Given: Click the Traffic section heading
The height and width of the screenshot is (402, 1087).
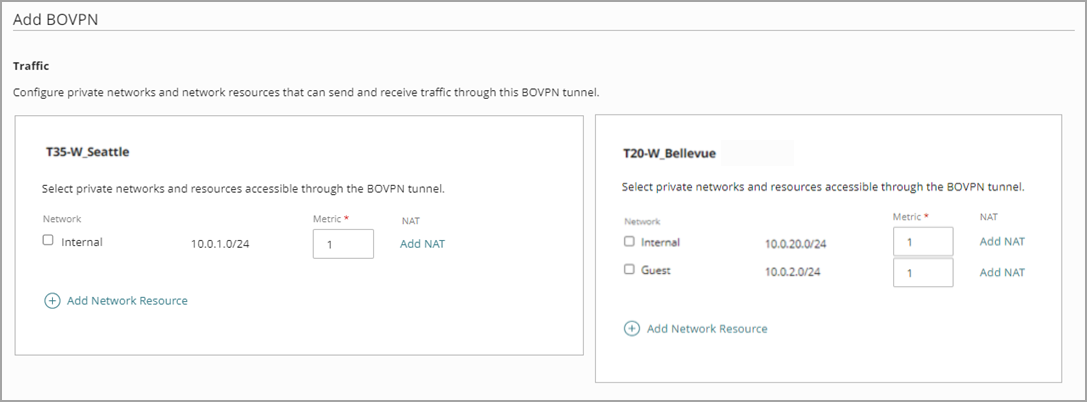Looking at the screenshot, I should (x=31, y=66).
